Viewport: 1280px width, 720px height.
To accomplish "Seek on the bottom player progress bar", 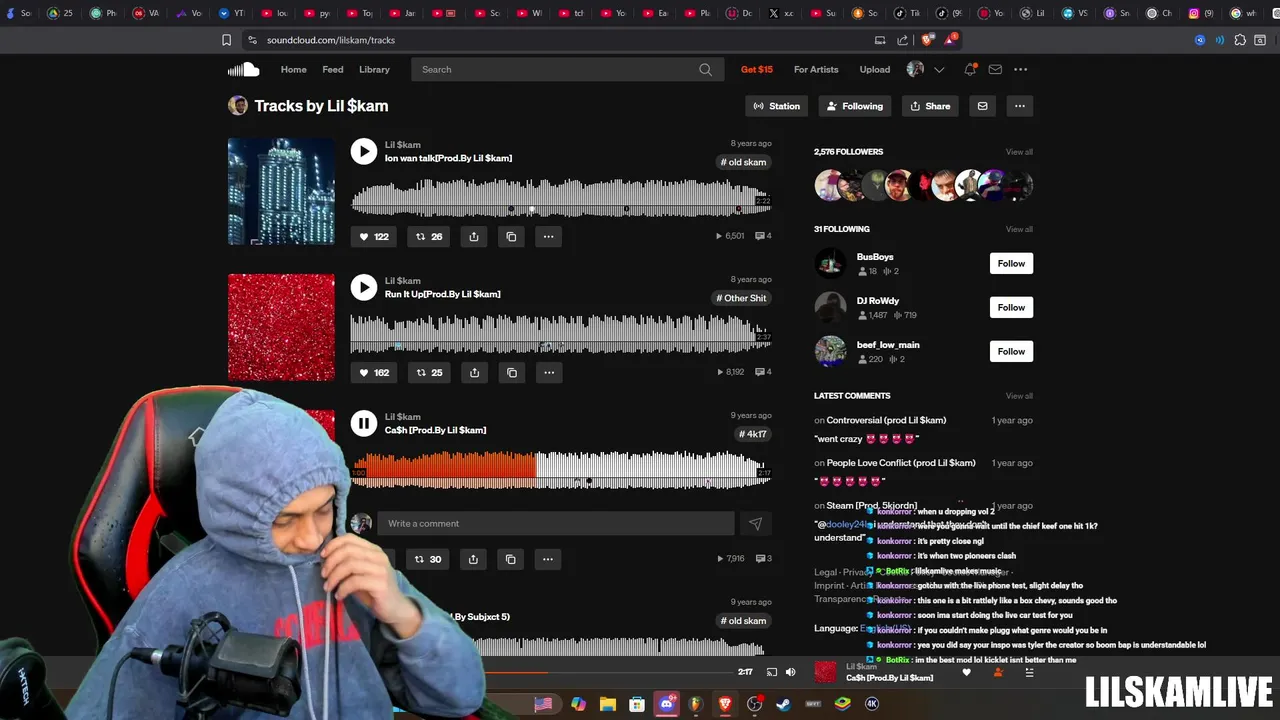I will [608, 672].
